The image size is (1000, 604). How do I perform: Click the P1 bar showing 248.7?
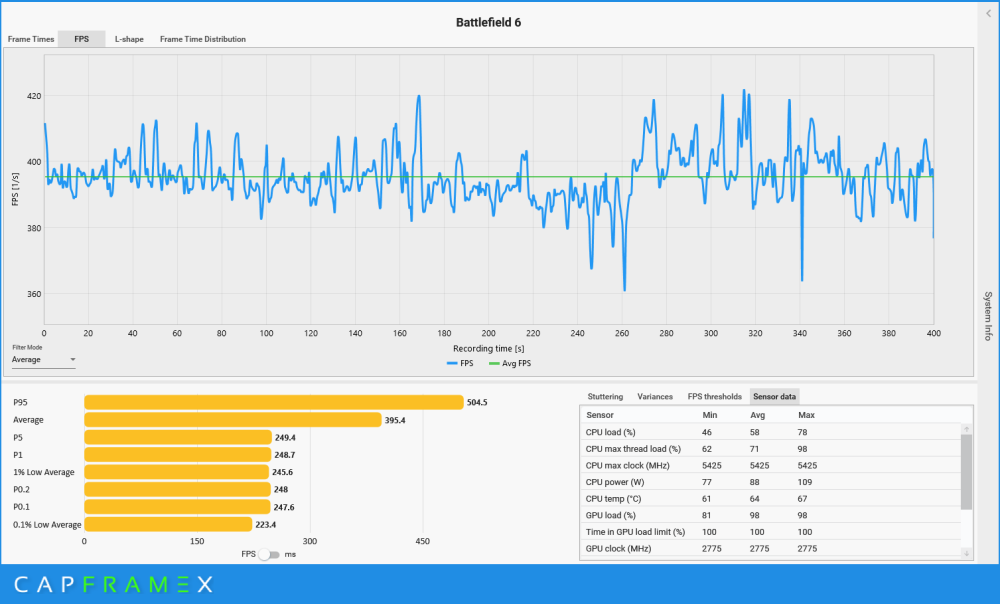click(x=178, y=455)
